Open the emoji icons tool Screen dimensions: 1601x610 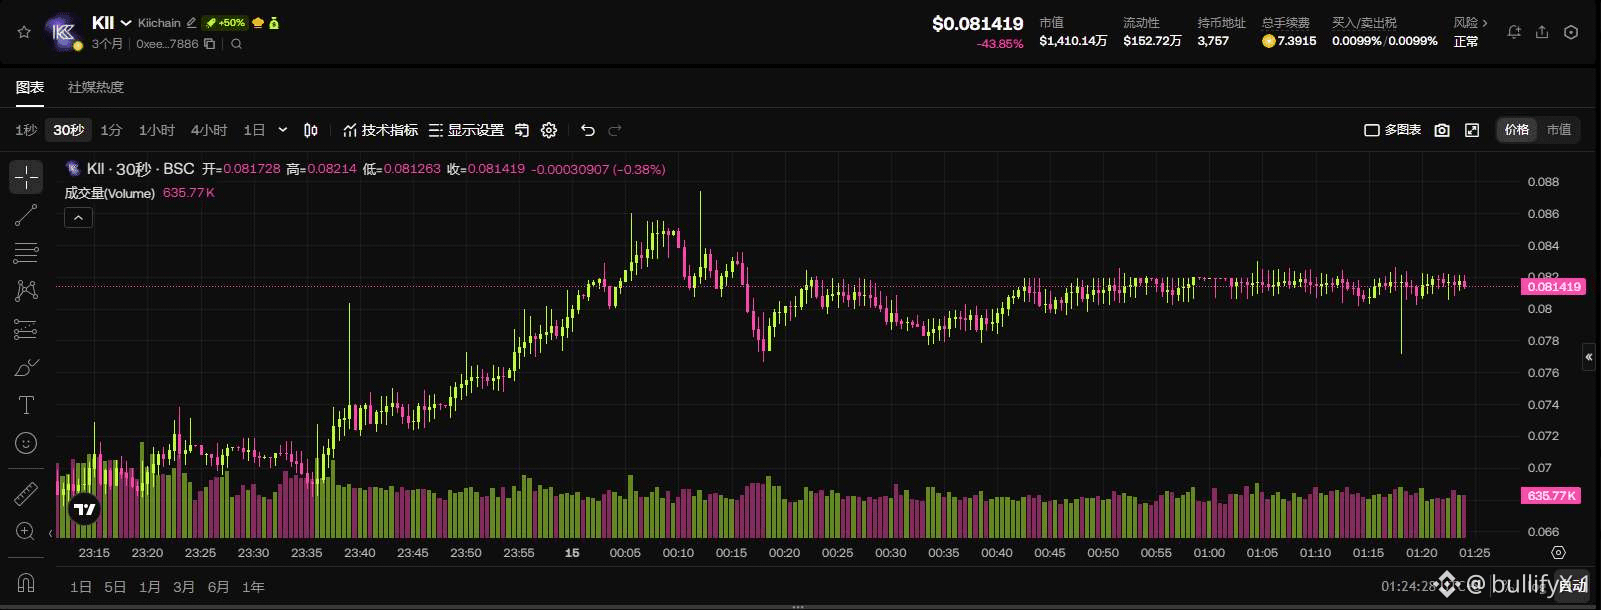26,443
